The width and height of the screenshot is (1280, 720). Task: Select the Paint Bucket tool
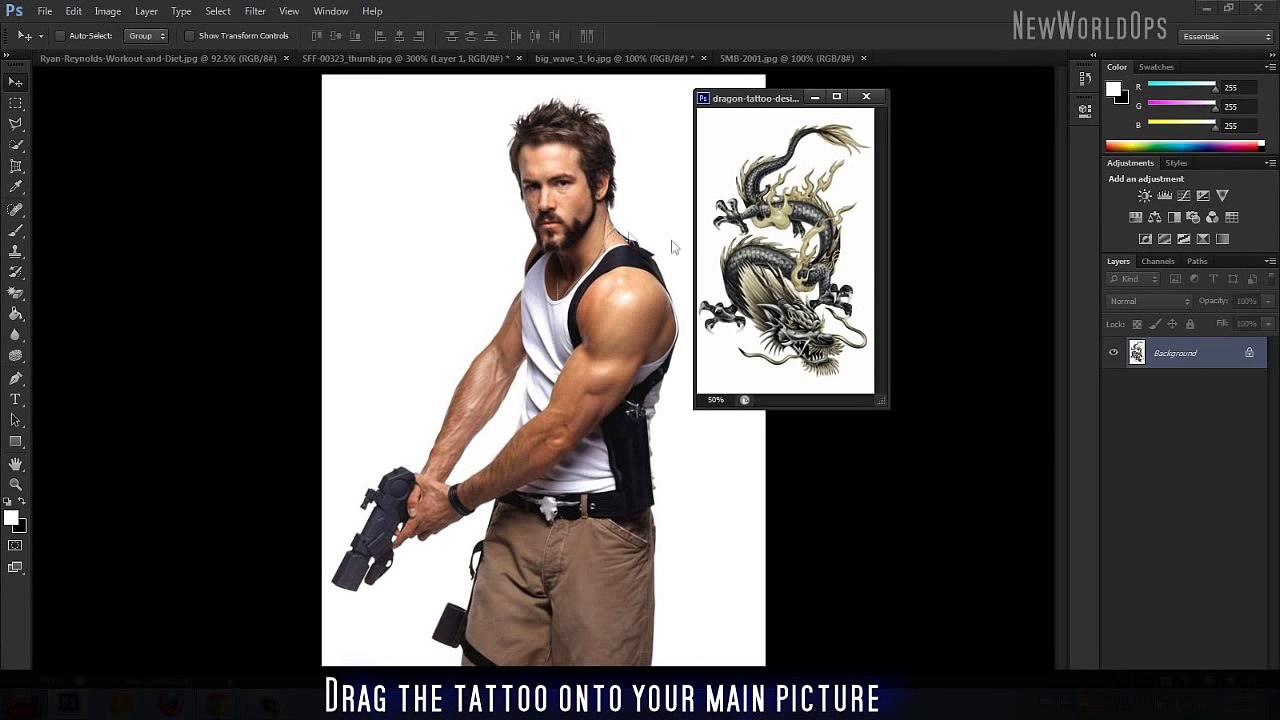pos(16,314)
